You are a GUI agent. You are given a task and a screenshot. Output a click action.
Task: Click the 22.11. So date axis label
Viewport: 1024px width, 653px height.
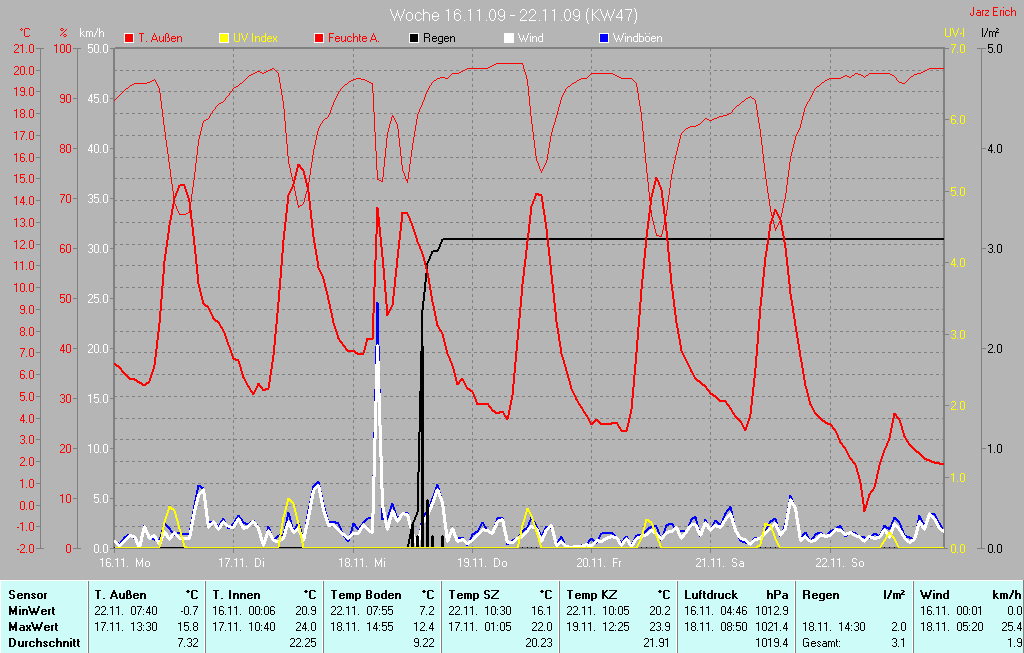tap(839, 562)
